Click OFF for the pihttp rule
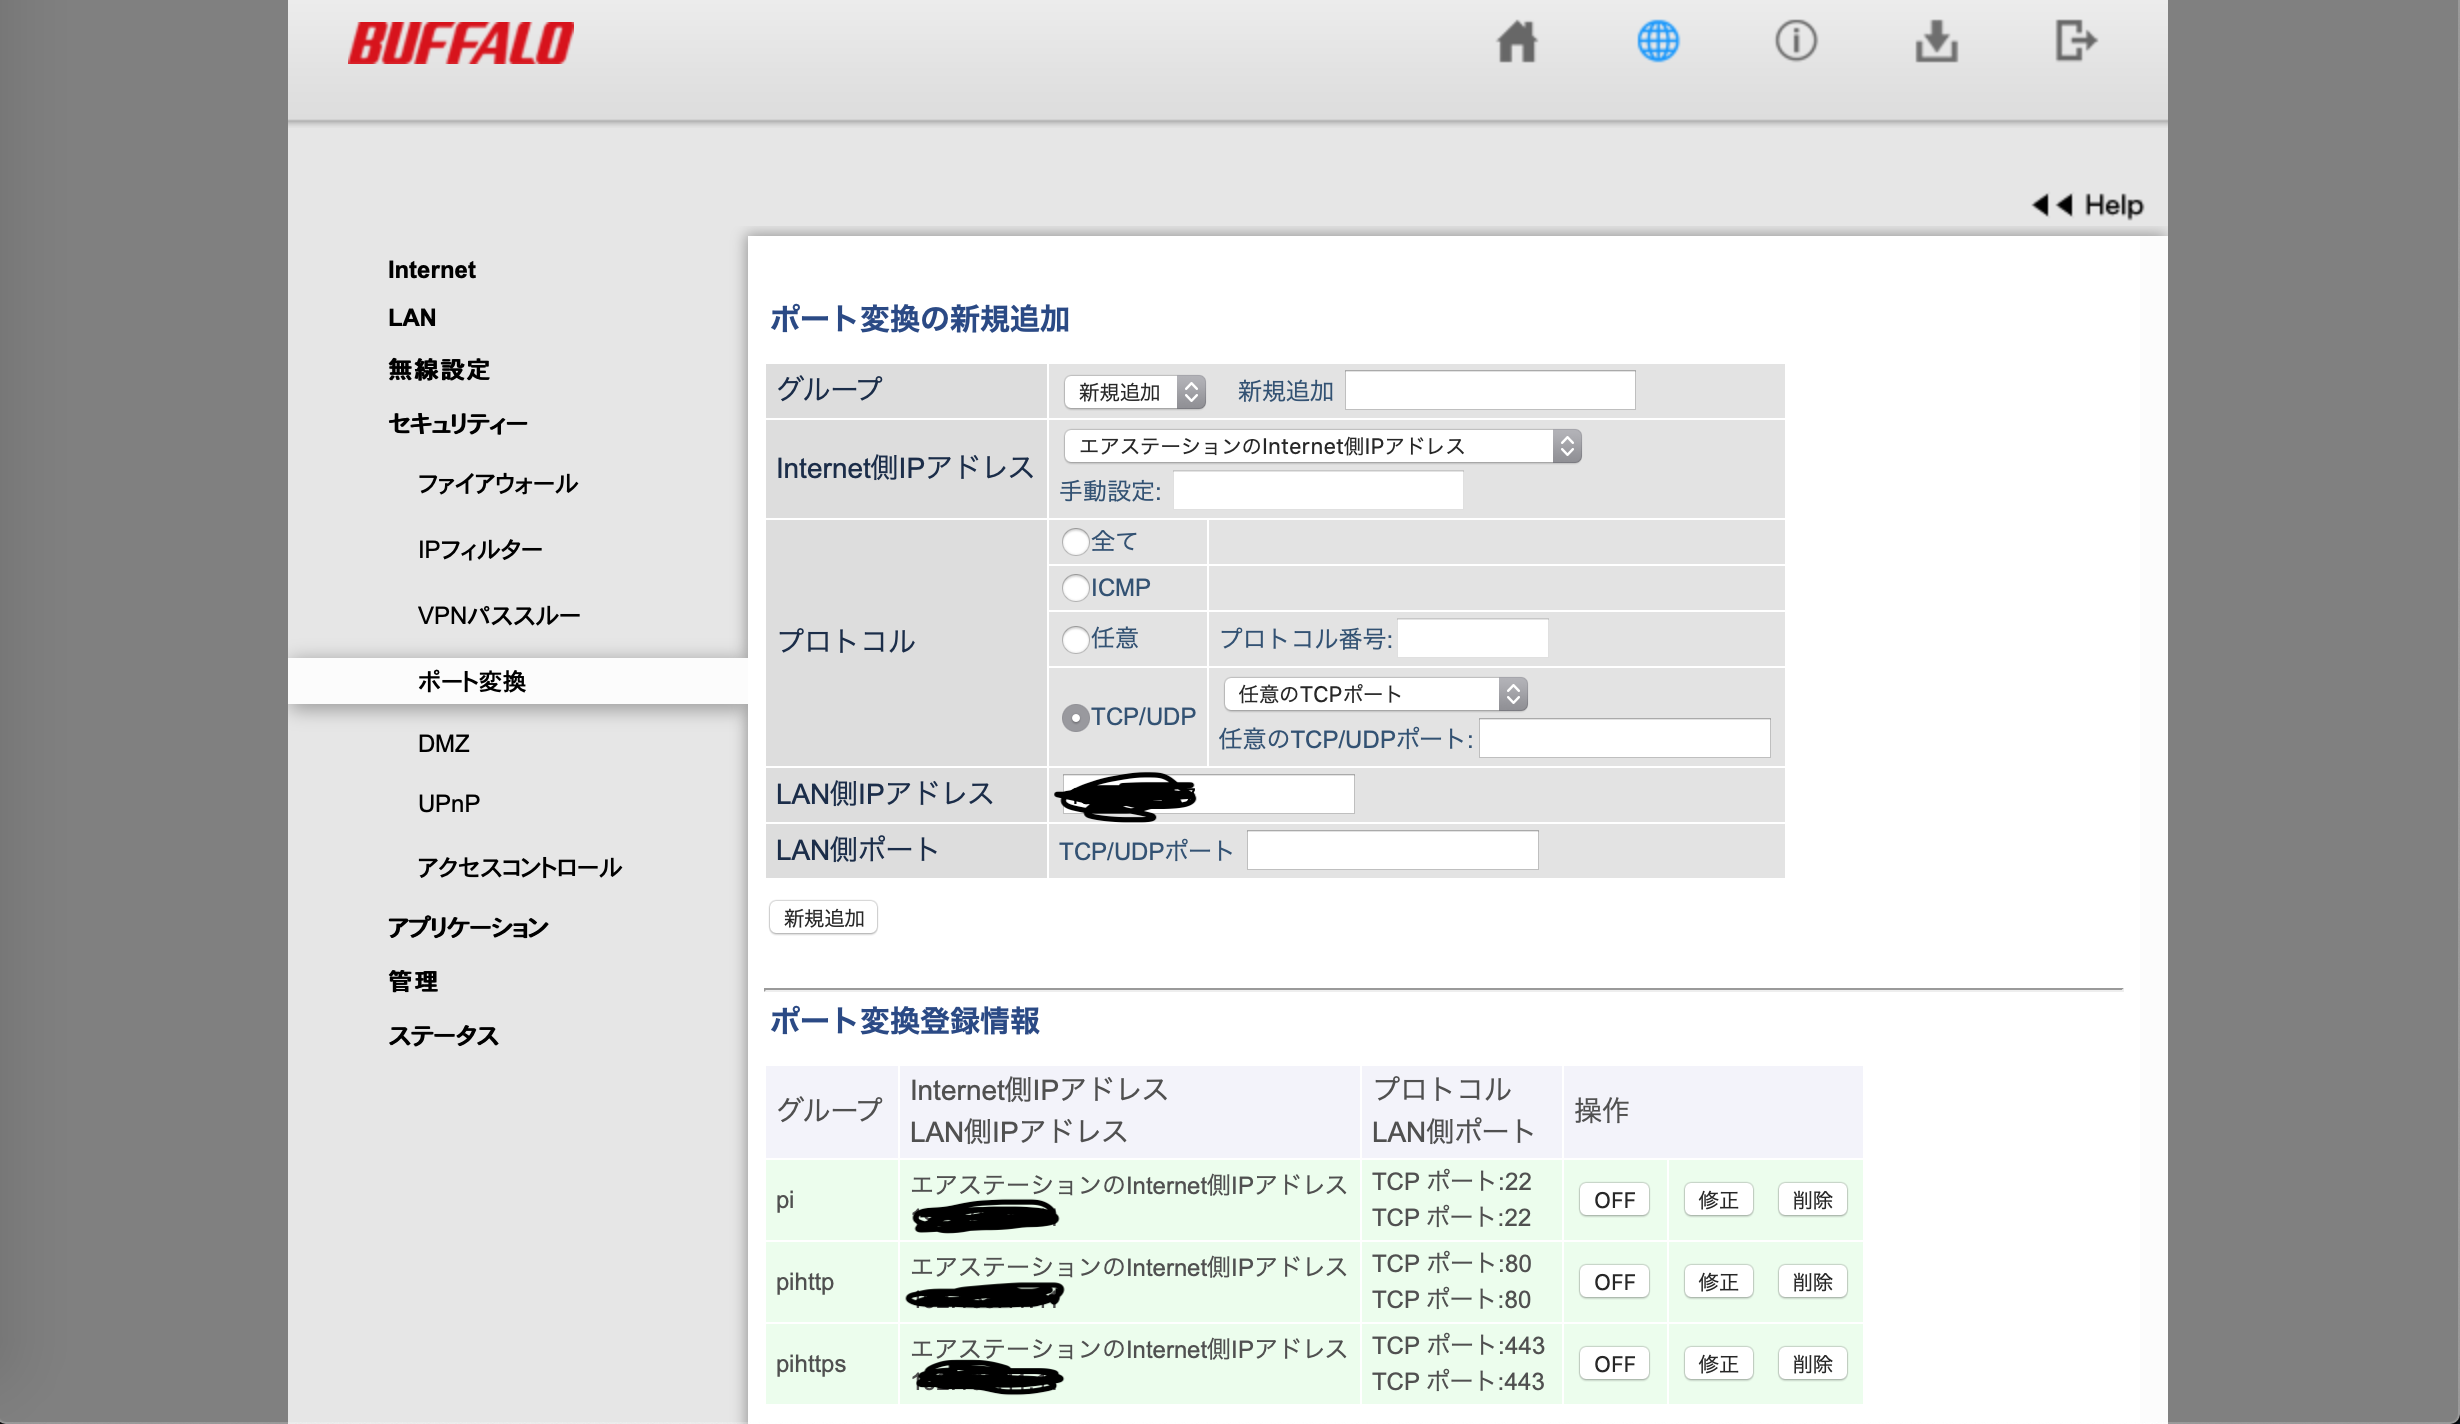The width and height of the screenshot is (2460, 1424). (x=1613, y=1281)
